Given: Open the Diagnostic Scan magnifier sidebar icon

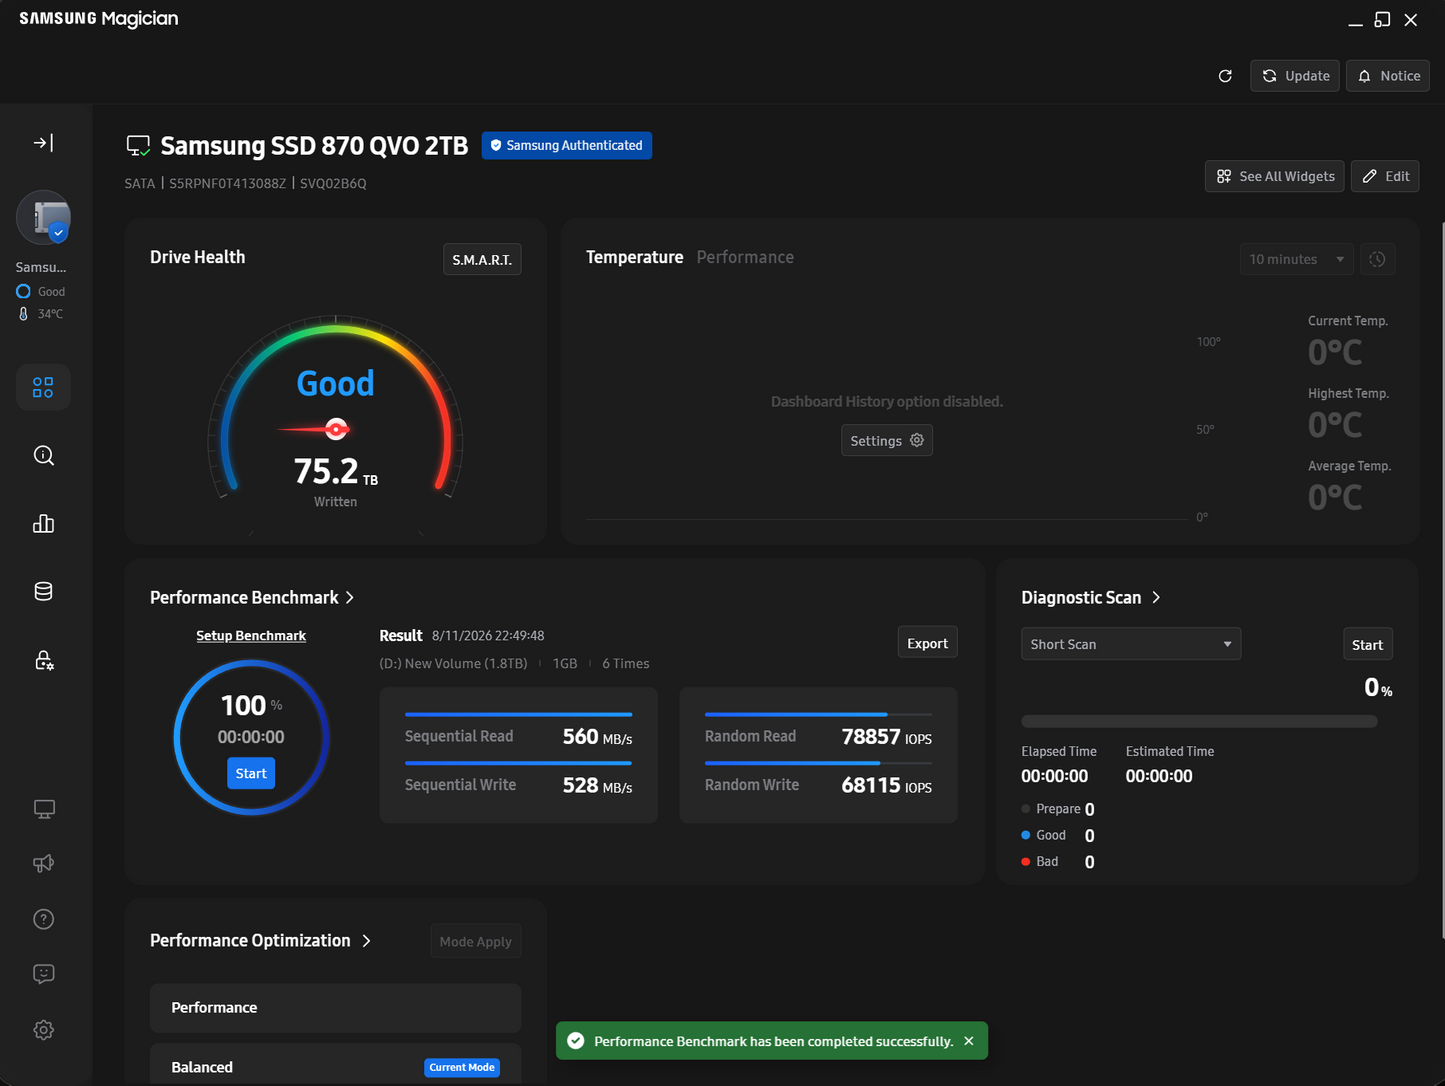Looking at the screenshot, I should point(43,456).
